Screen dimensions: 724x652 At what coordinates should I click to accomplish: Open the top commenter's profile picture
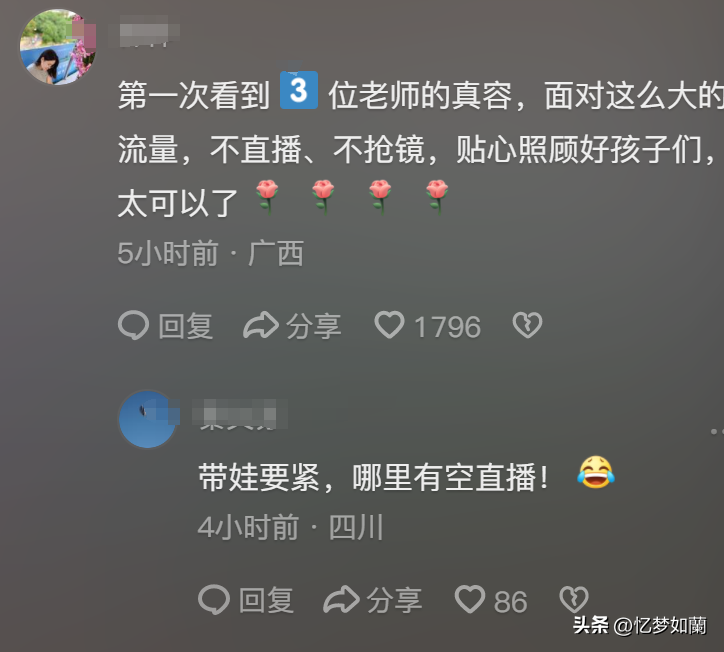(x=58, y=47)
